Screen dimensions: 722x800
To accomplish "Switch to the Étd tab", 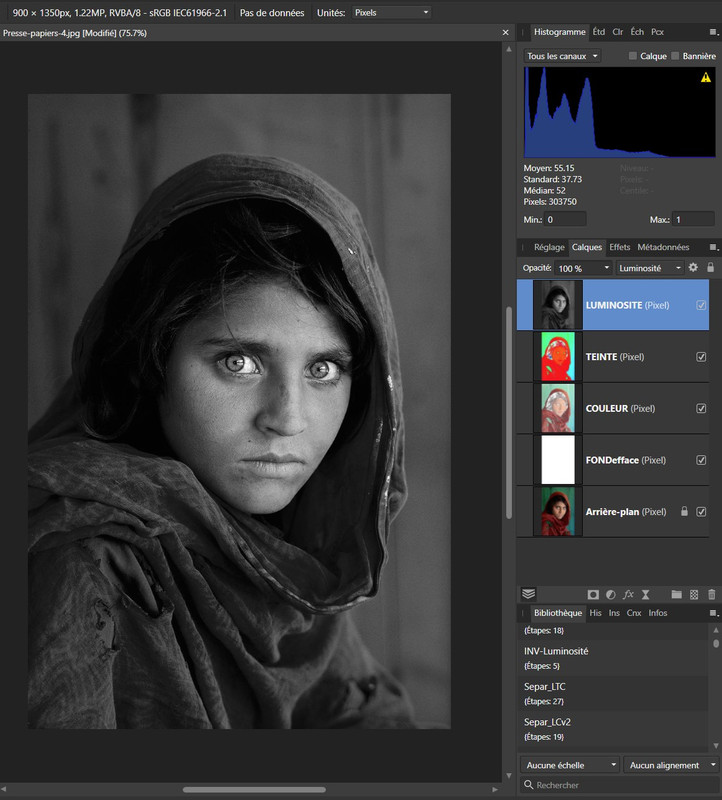I will 599,32.
